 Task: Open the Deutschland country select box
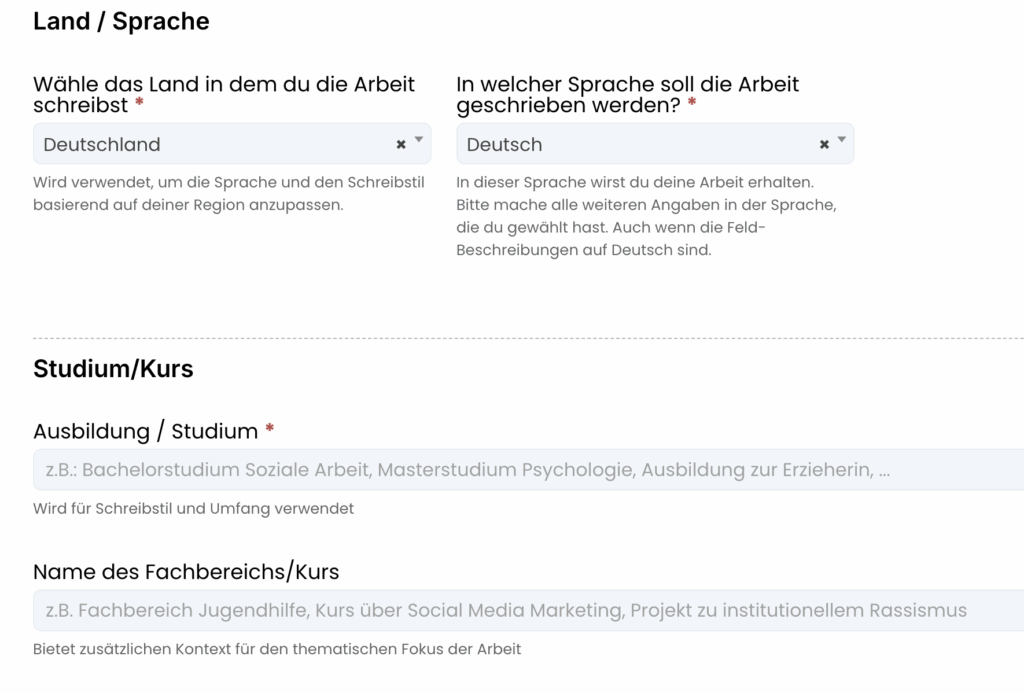[210, 145]
